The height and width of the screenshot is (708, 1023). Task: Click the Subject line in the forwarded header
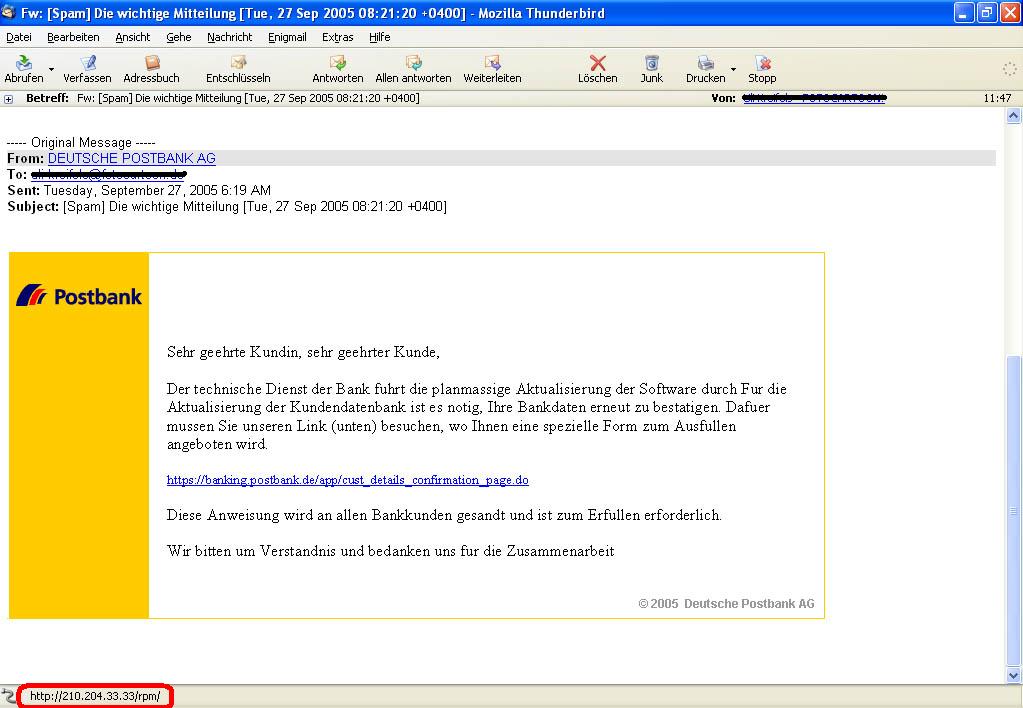point(227,206)
